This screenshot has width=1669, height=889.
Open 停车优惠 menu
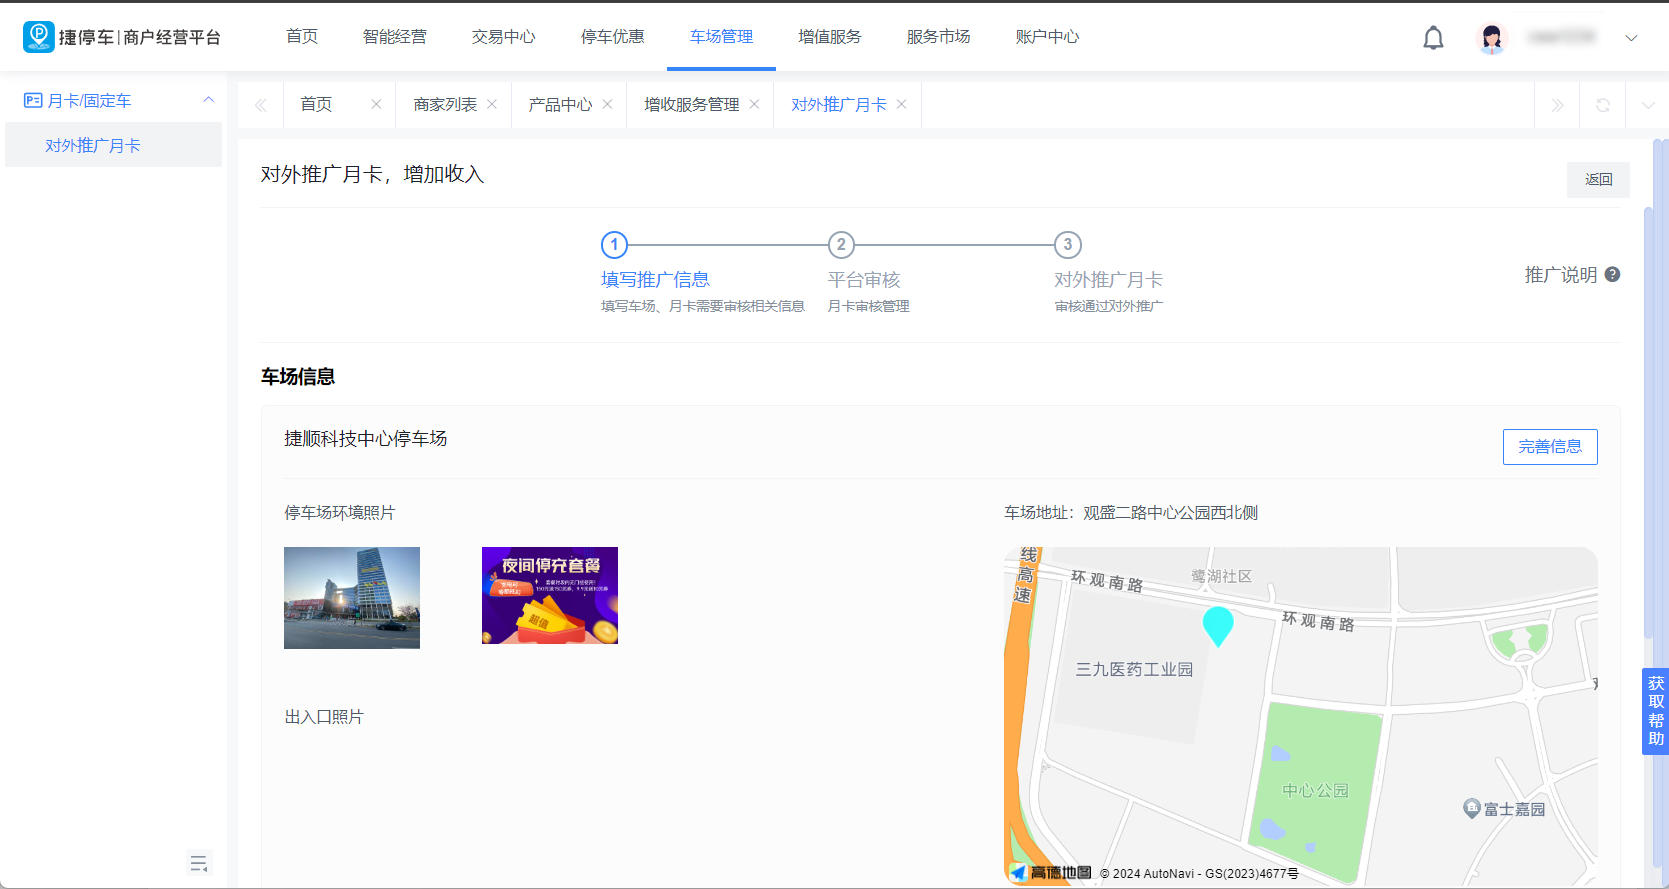pyautogui.click(x=613, y=37)
